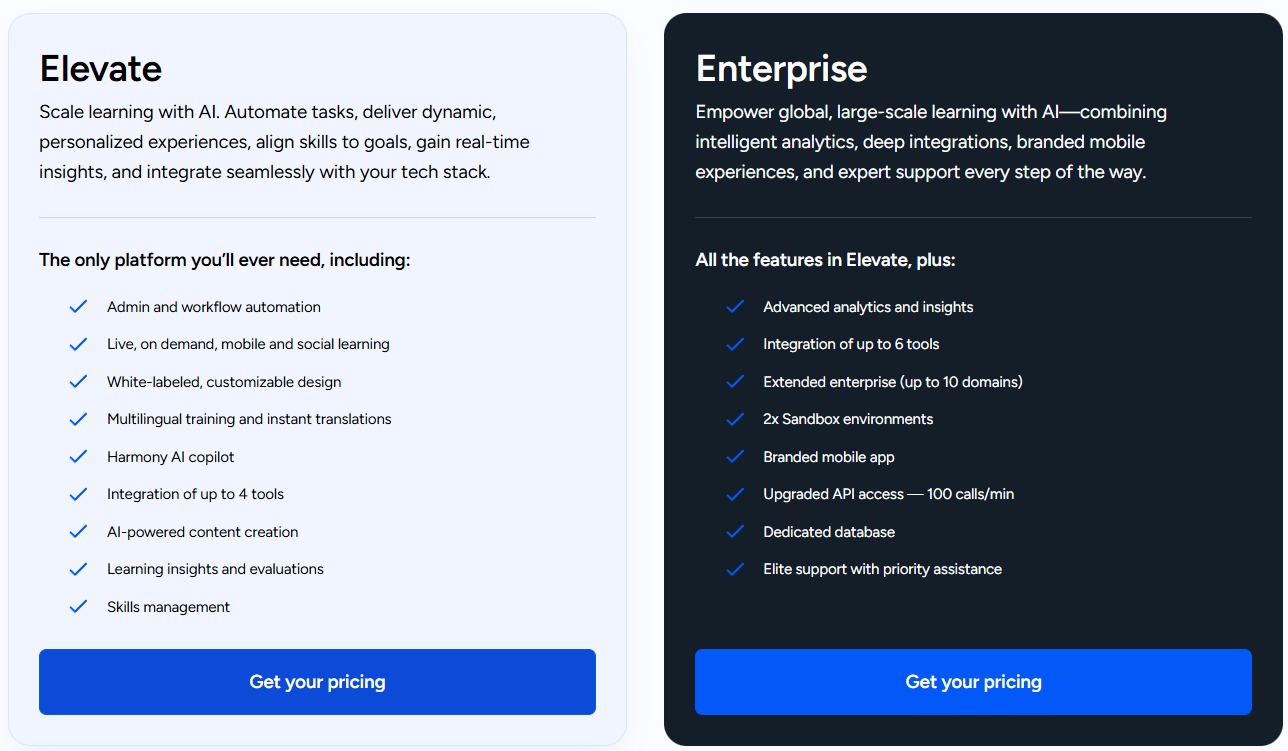1288x751 pixels.
Task: Select the Enterprise plan heading
Action: point(781,69)
